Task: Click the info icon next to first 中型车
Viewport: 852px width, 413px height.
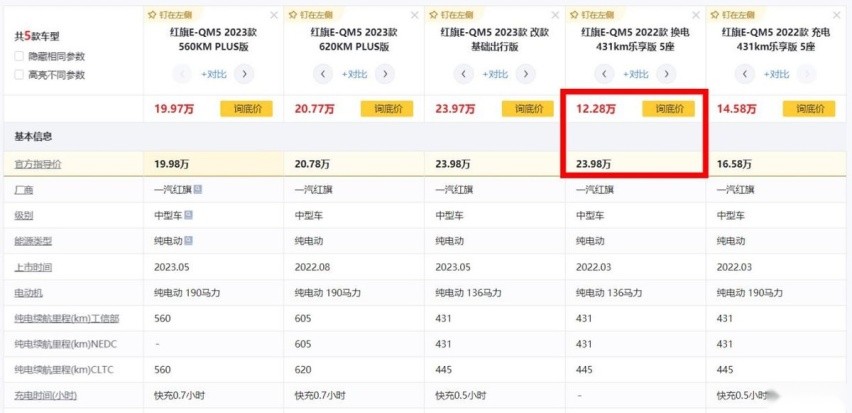Action: [x=188, y=215]
